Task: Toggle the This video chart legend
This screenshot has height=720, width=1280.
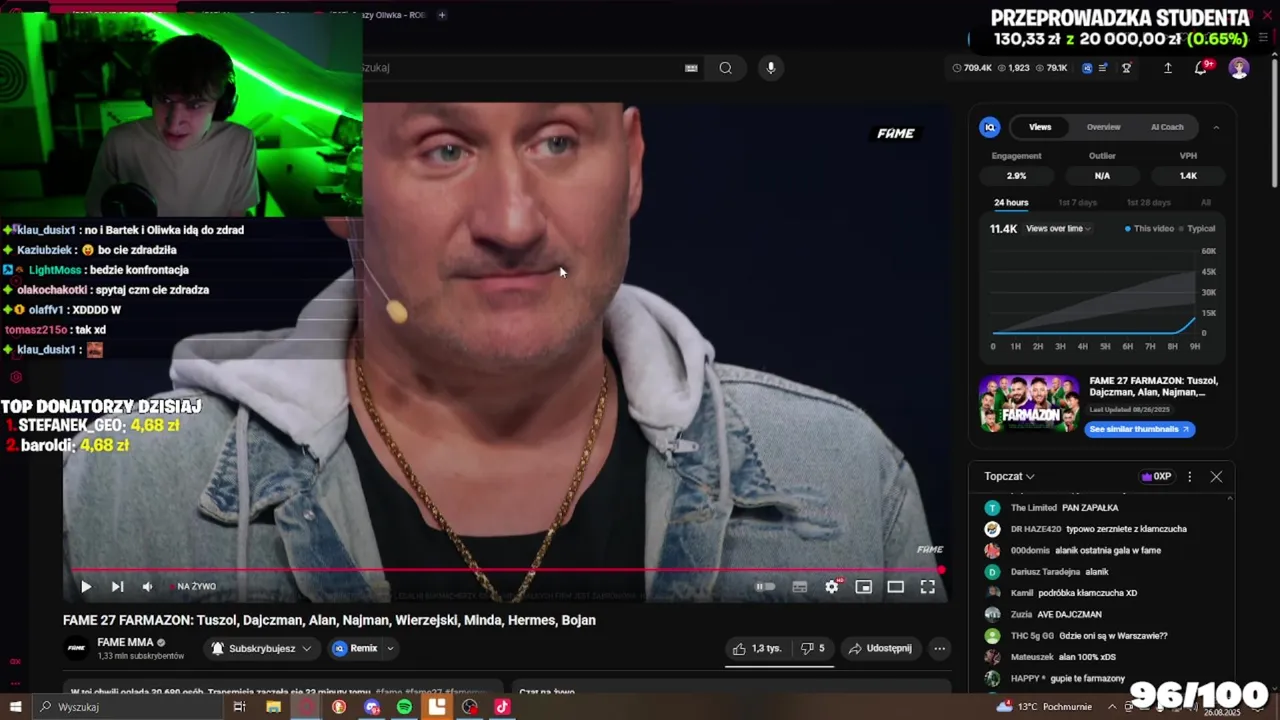Action: [x=1149, y=229]
